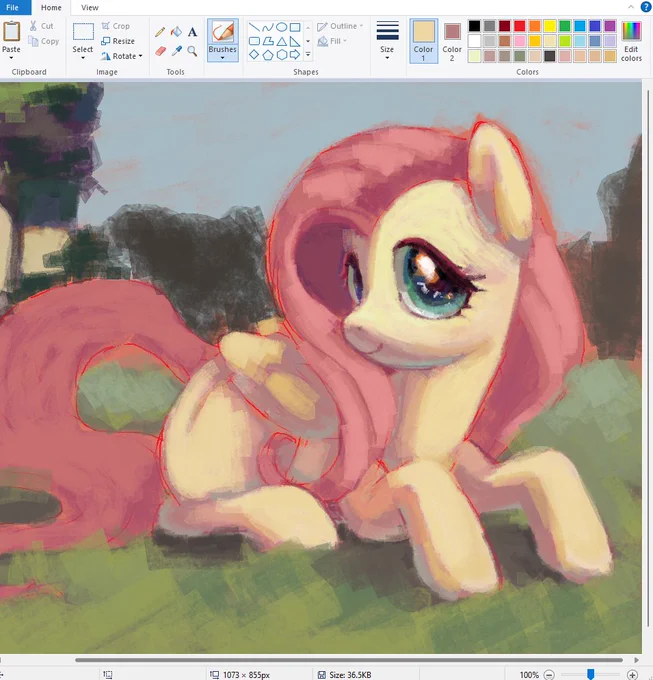Pick the red color swatch

[x=519, y=26]
